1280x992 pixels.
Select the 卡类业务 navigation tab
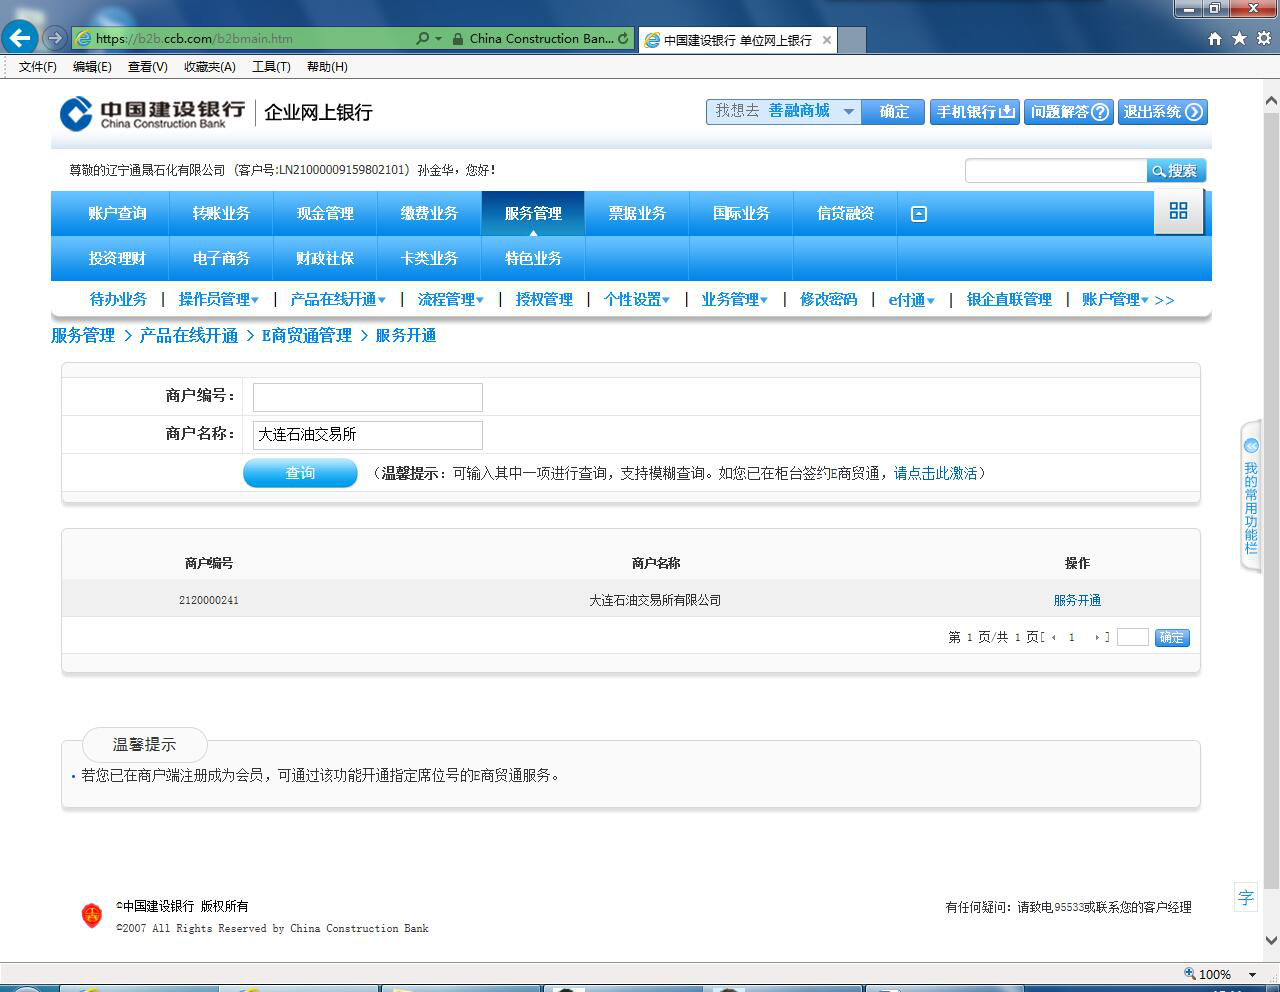[429, 259]
